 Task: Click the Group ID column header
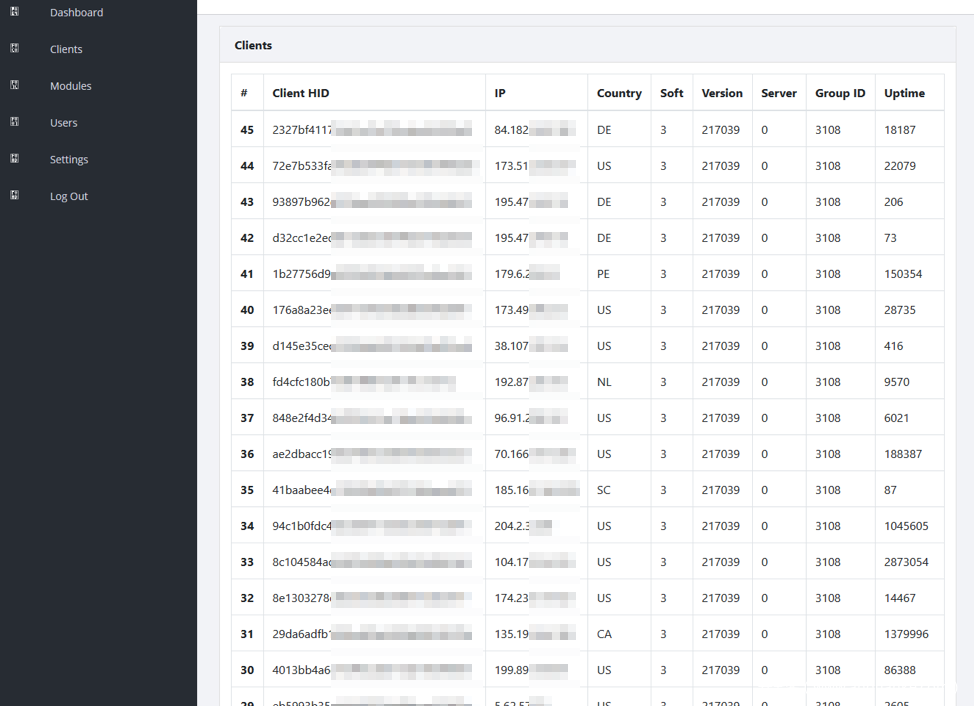click(x=840, y=93)
